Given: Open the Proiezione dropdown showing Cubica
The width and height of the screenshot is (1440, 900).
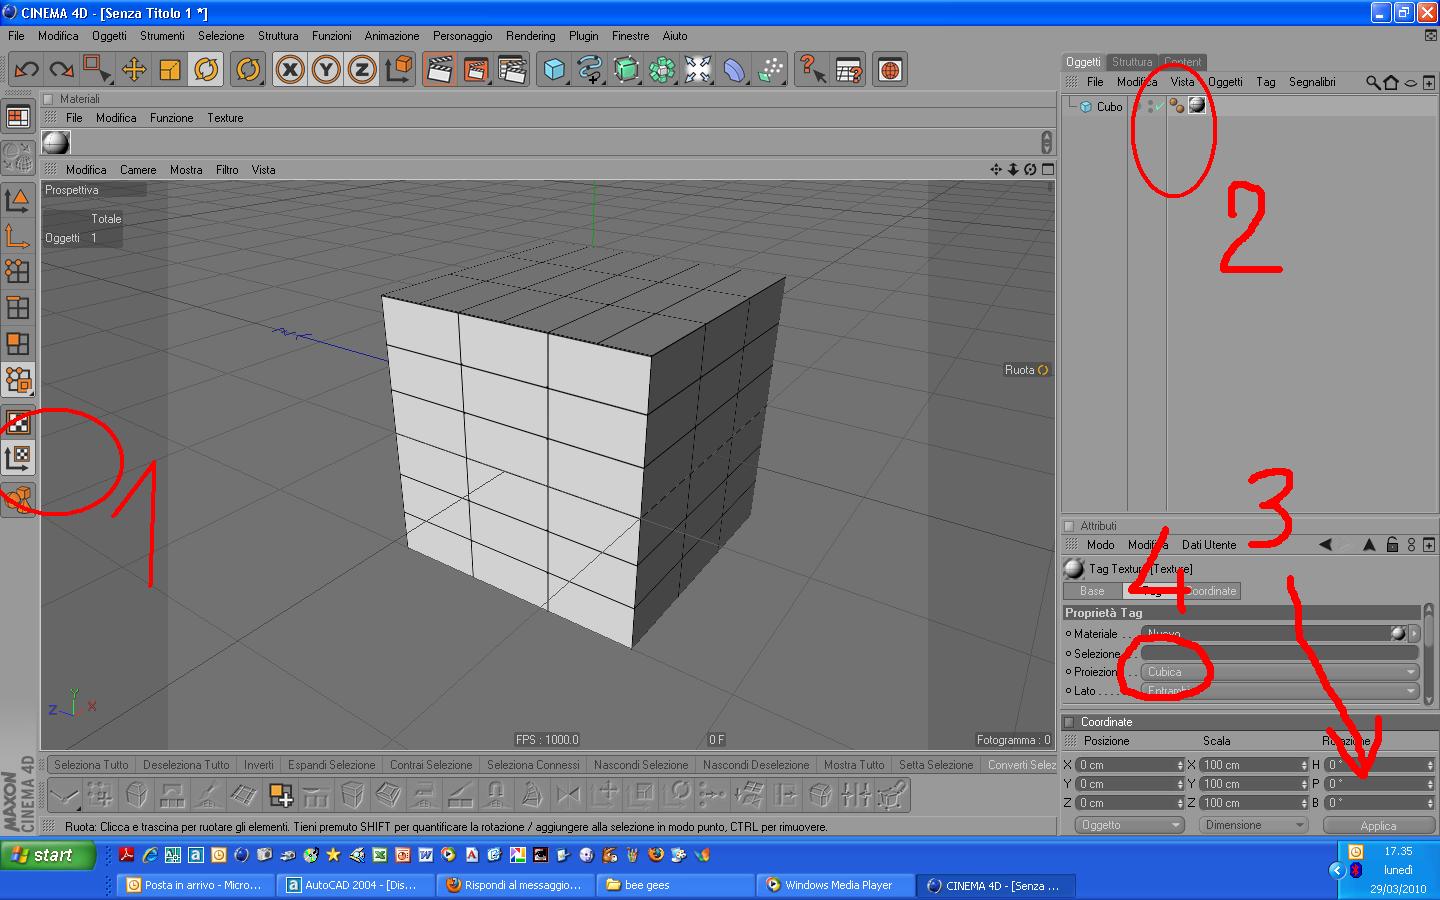Looking at the screenshot, I should point(1280,672).
